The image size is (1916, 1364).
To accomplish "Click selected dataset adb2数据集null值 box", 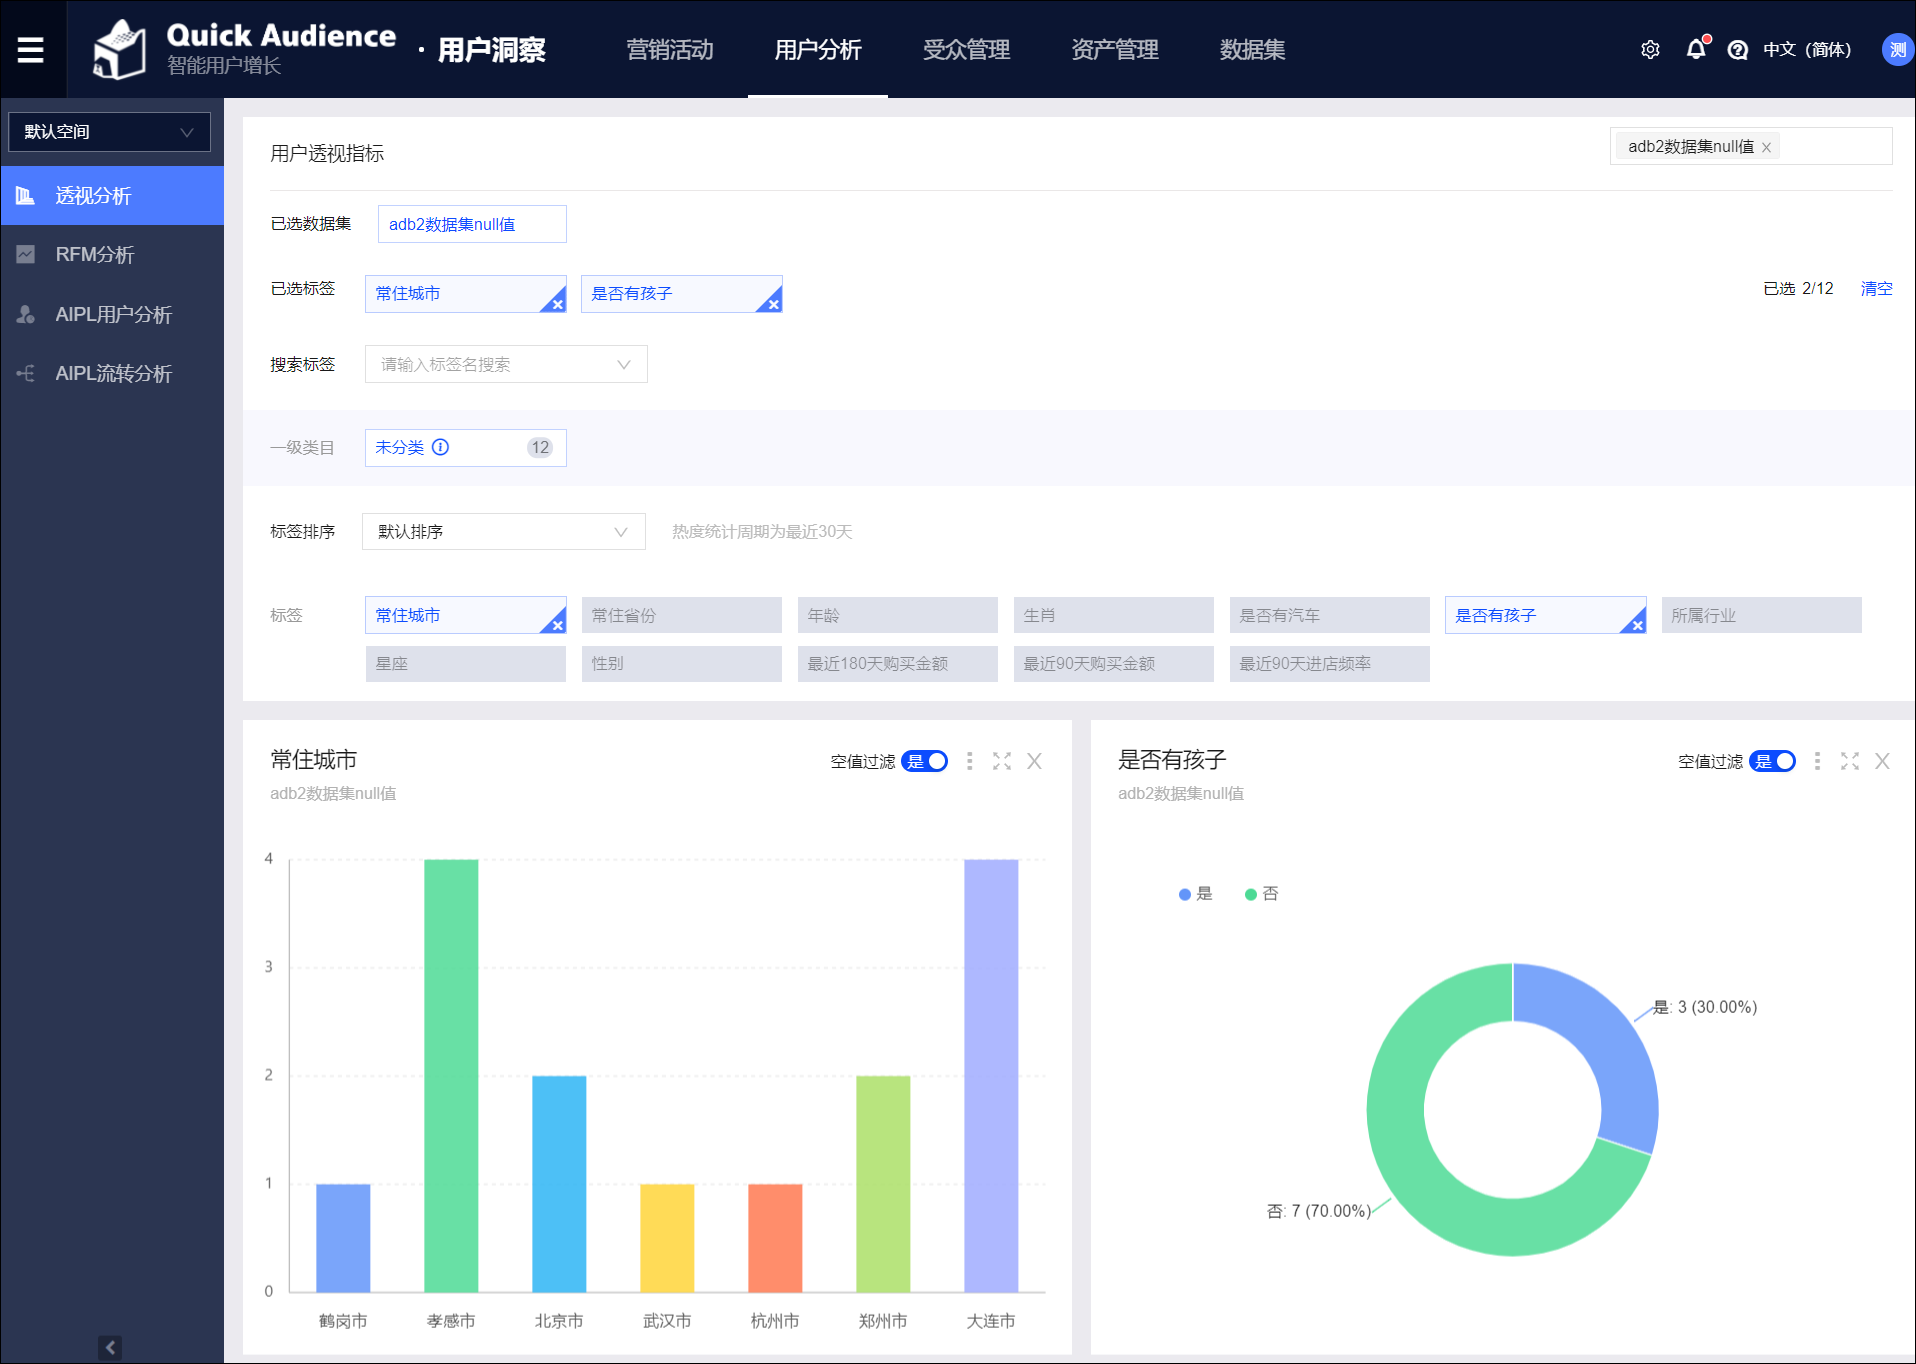I will [472, 224].
